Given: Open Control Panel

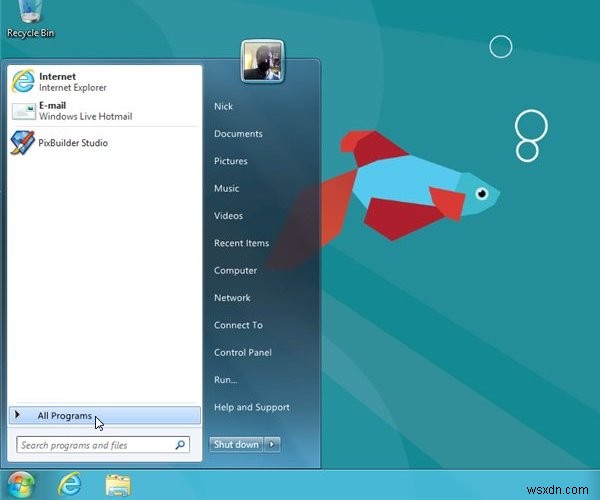Looking at the screenshot, I should (x=243, y=353).
